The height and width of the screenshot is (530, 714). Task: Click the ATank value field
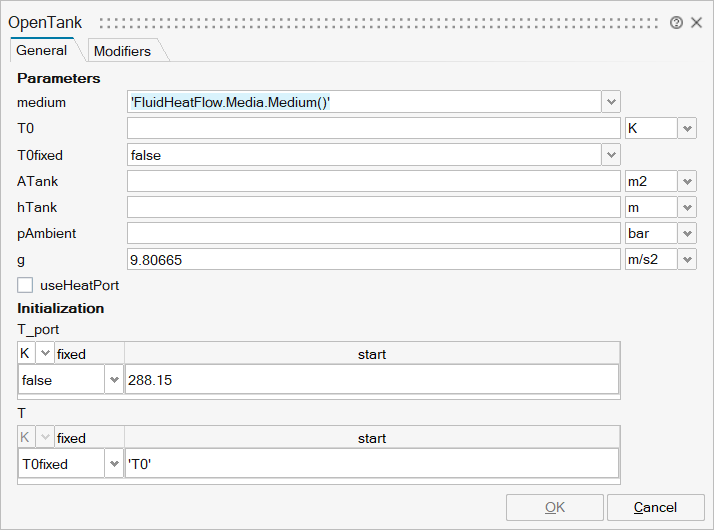click(374, 181)
